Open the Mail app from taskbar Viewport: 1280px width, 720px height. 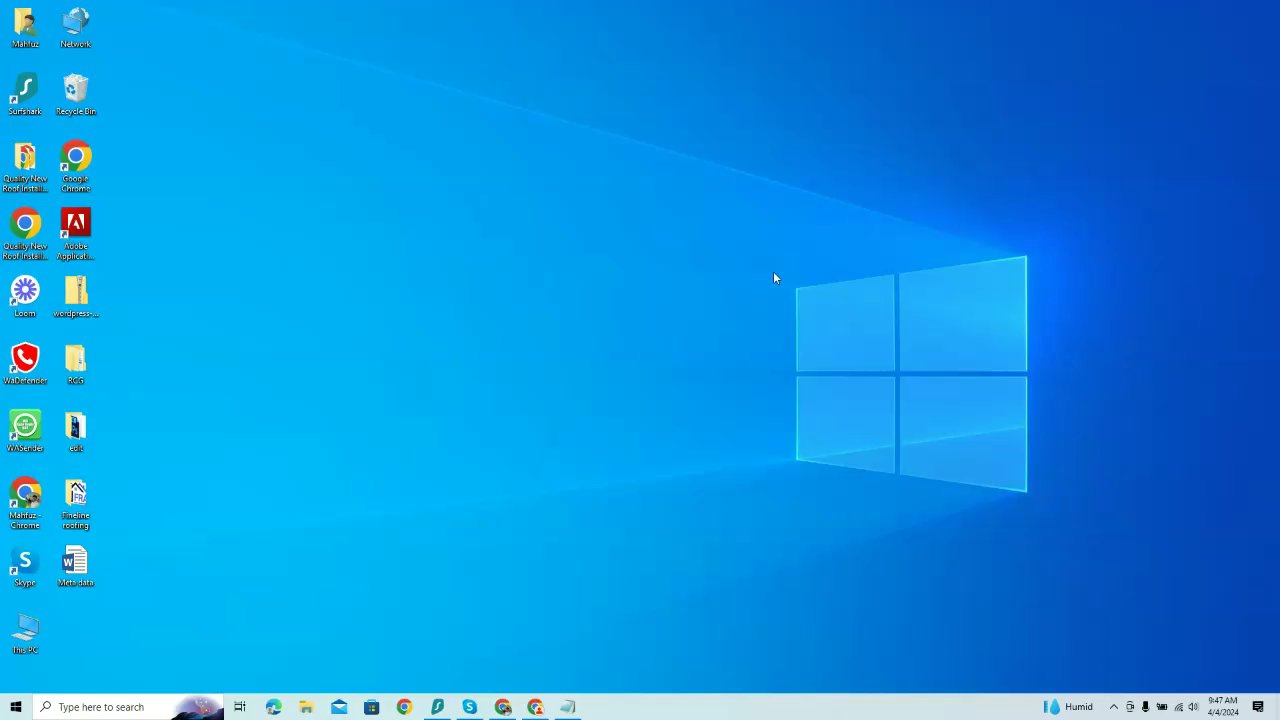pyautogui.click(x=339, y=707)
